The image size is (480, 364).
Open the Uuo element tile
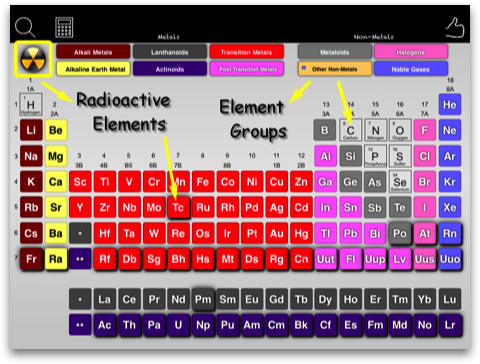click(x=450, y=259)
